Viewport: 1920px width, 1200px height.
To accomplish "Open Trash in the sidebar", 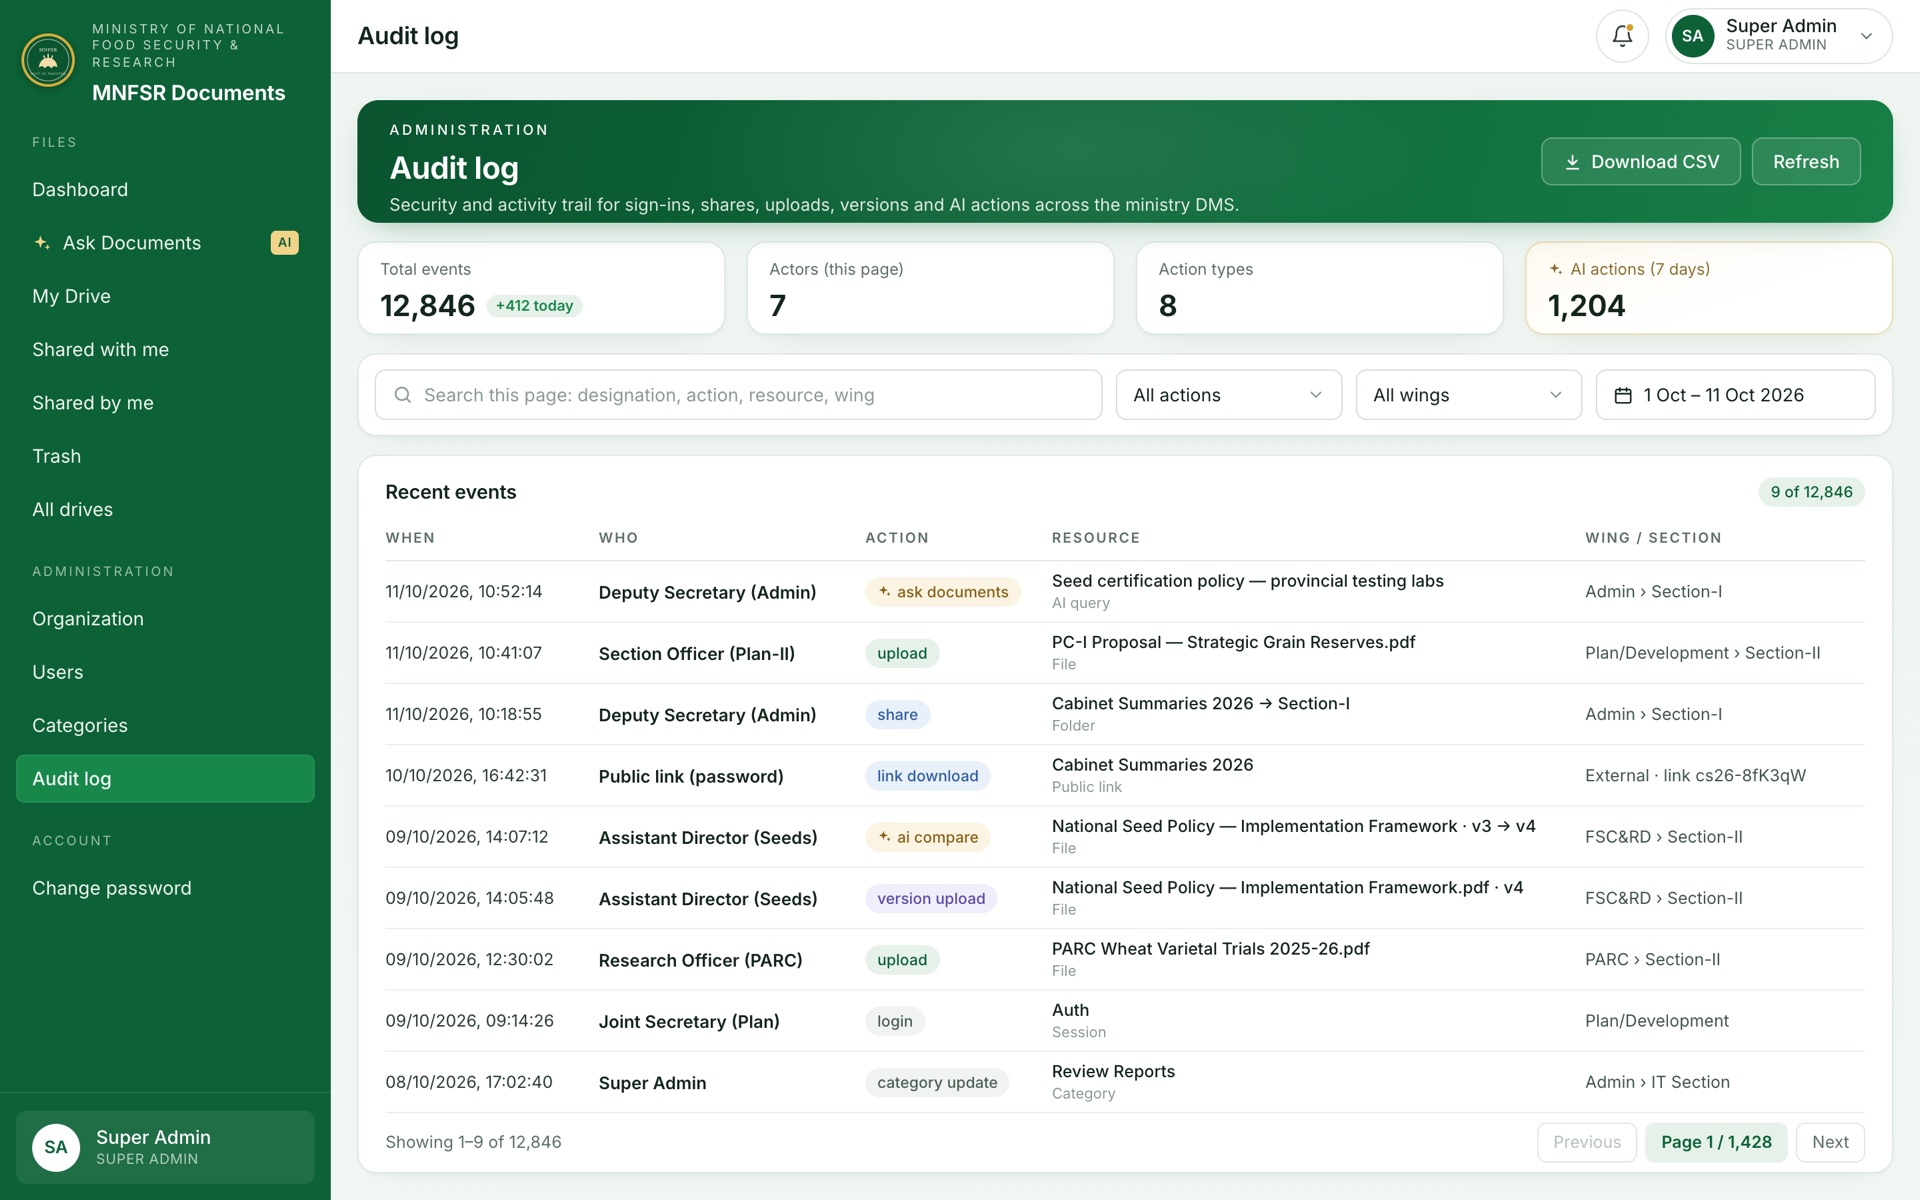I will click(165, 456).
